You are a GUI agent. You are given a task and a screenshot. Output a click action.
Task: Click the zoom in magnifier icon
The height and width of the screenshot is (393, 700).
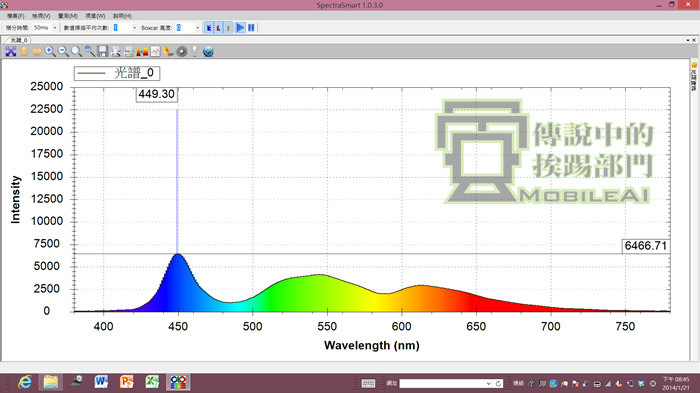pyautogui.click(x=50, y=51)
